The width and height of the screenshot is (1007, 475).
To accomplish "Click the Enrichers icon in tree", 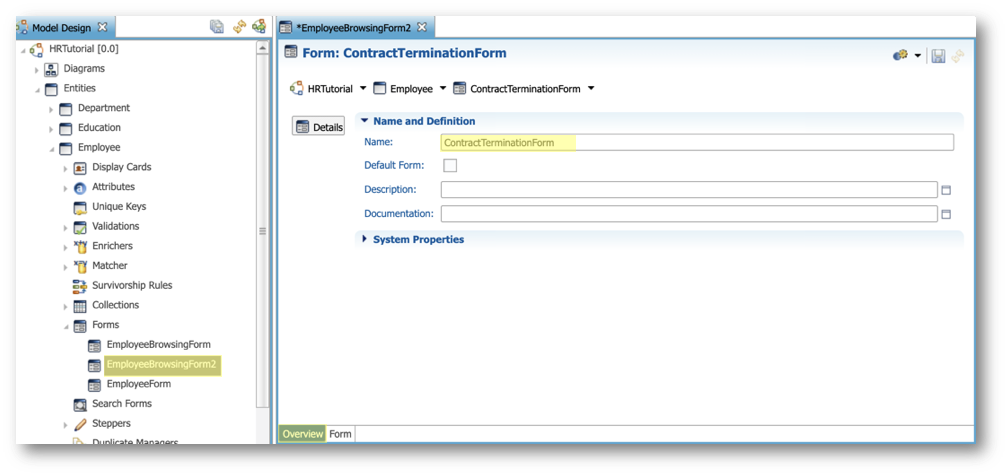I will pyautogui.click(x=80, y=246).
